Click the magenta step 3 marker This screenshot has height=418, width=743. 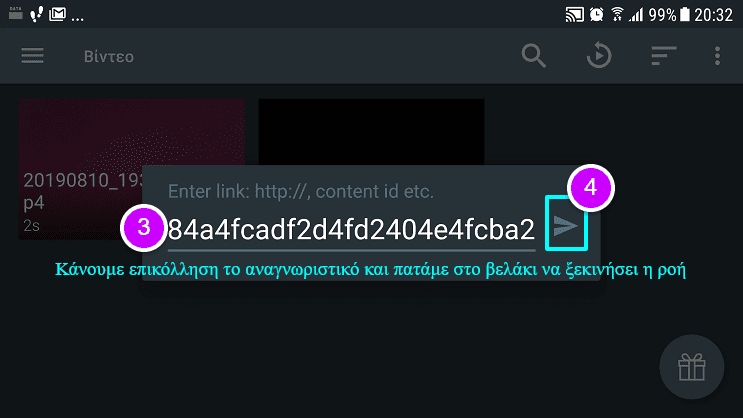pos(144,227)
